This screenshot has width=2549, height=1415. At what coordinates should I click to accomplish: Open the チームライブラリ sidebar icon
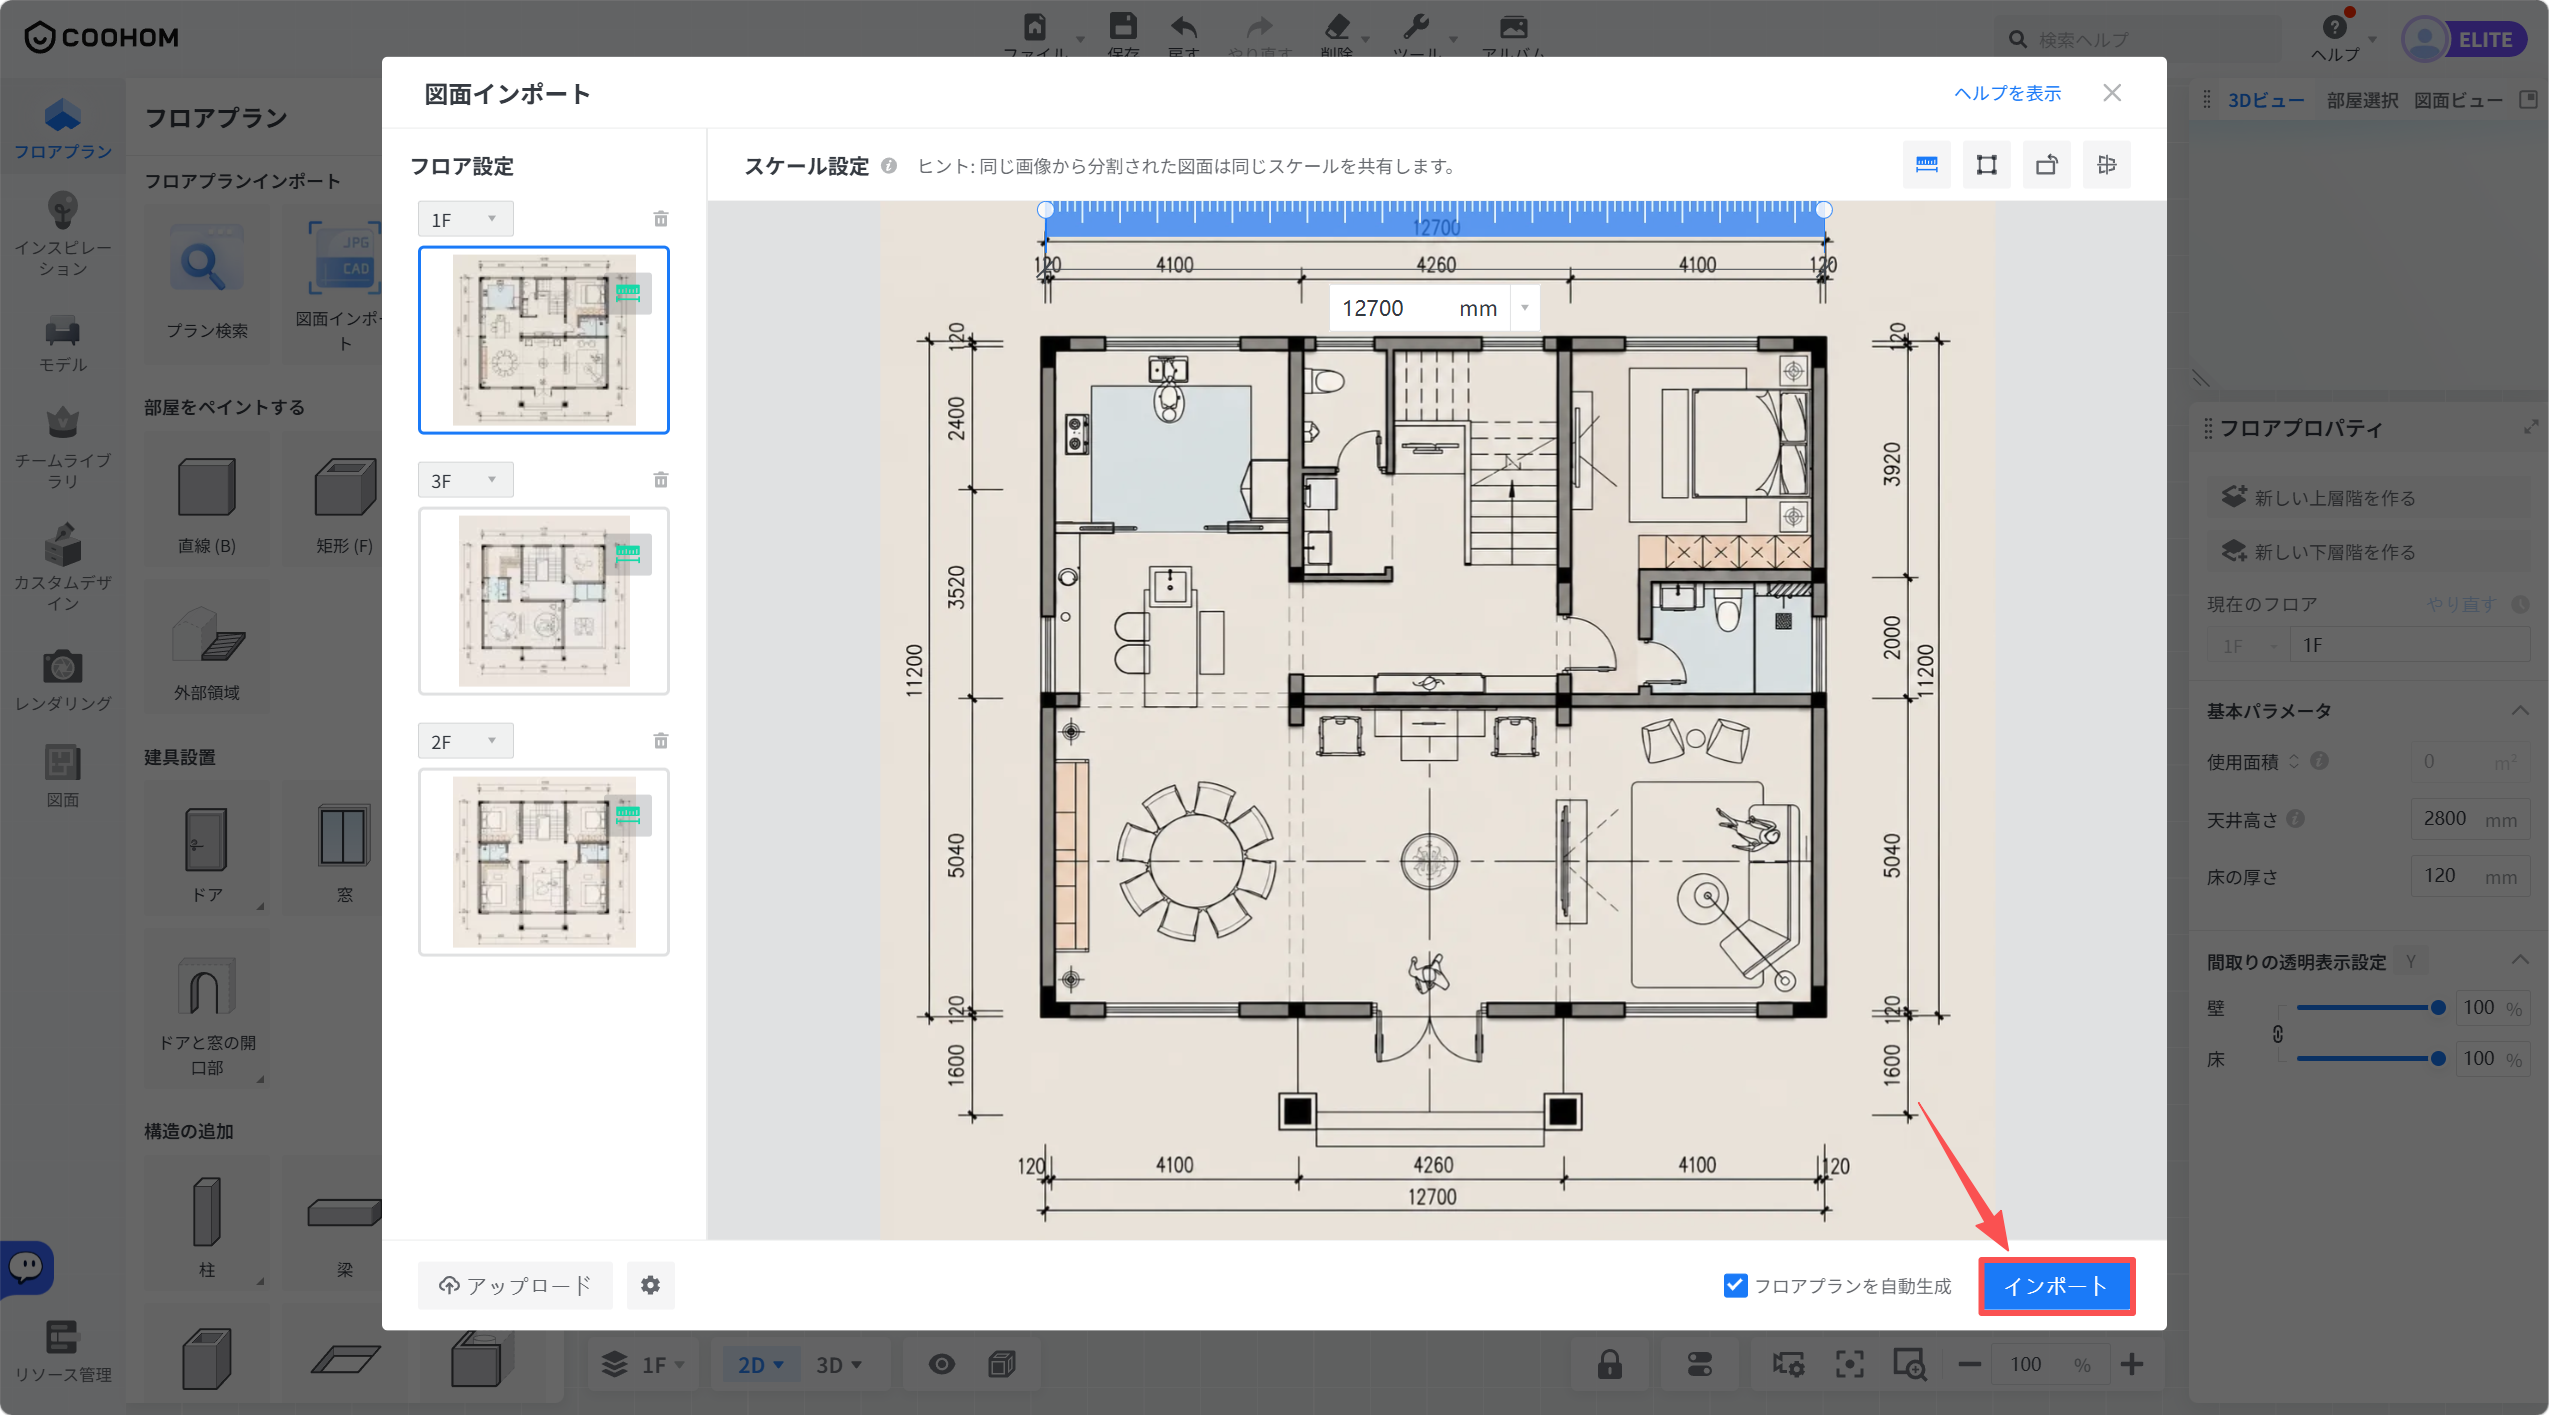[x=62, y=447]
